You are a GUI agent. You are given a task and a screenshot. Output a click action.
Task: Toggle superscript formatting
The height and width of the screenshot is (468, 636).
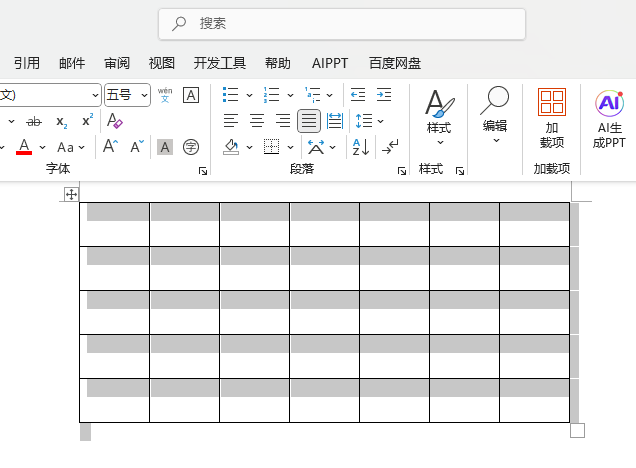pos(88,120)
